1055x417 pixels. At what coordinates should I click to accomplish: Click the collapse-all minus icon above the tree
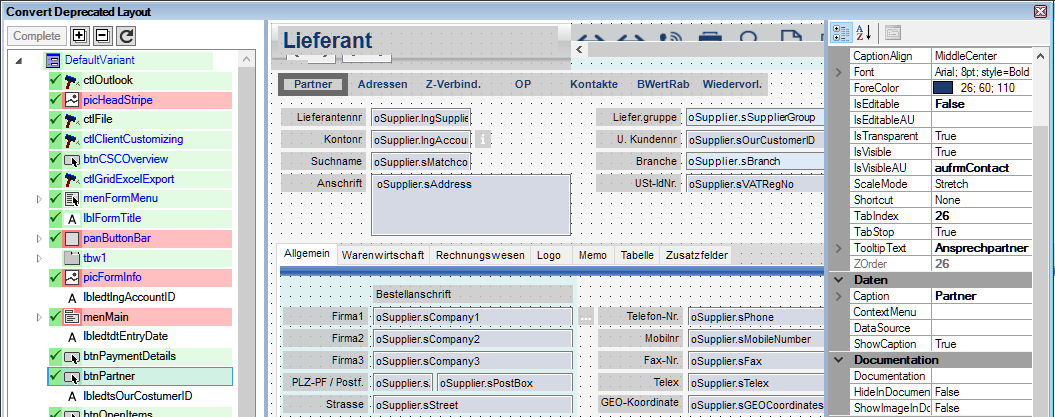[x=102, y=36]
